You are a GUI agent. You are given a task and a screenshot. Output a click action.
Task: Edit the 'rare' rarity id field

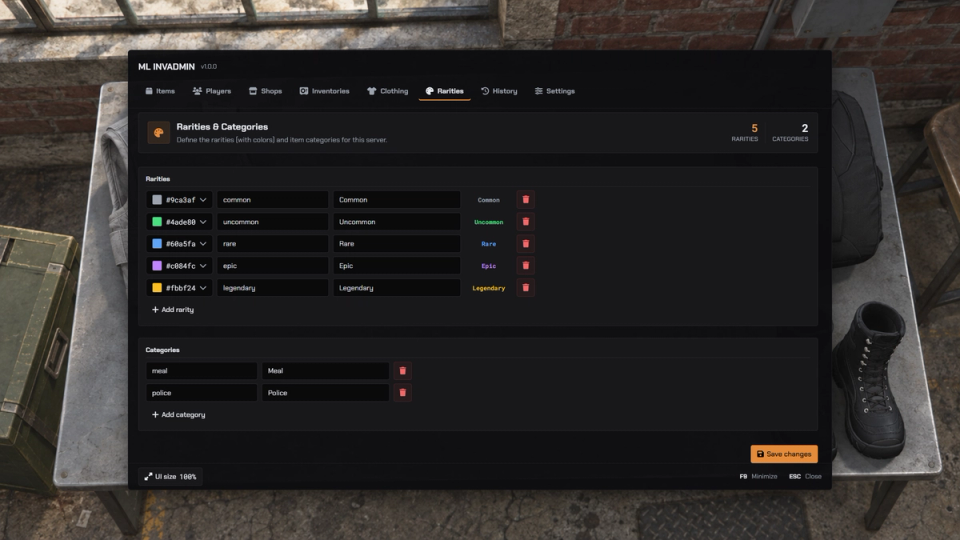point(272,244)
